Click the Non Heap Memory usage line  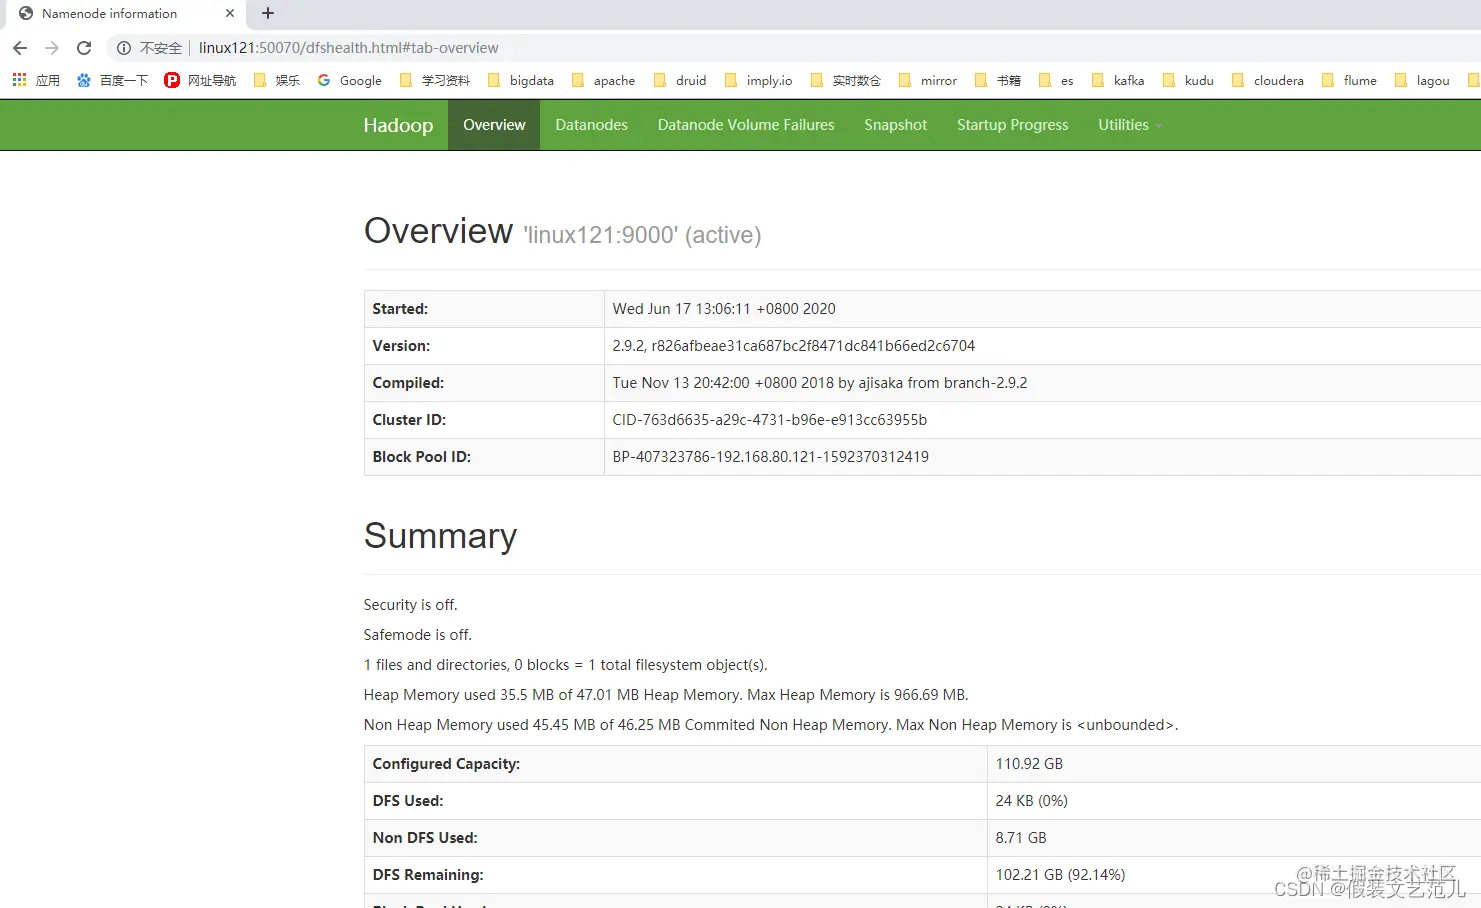[771, 725]
